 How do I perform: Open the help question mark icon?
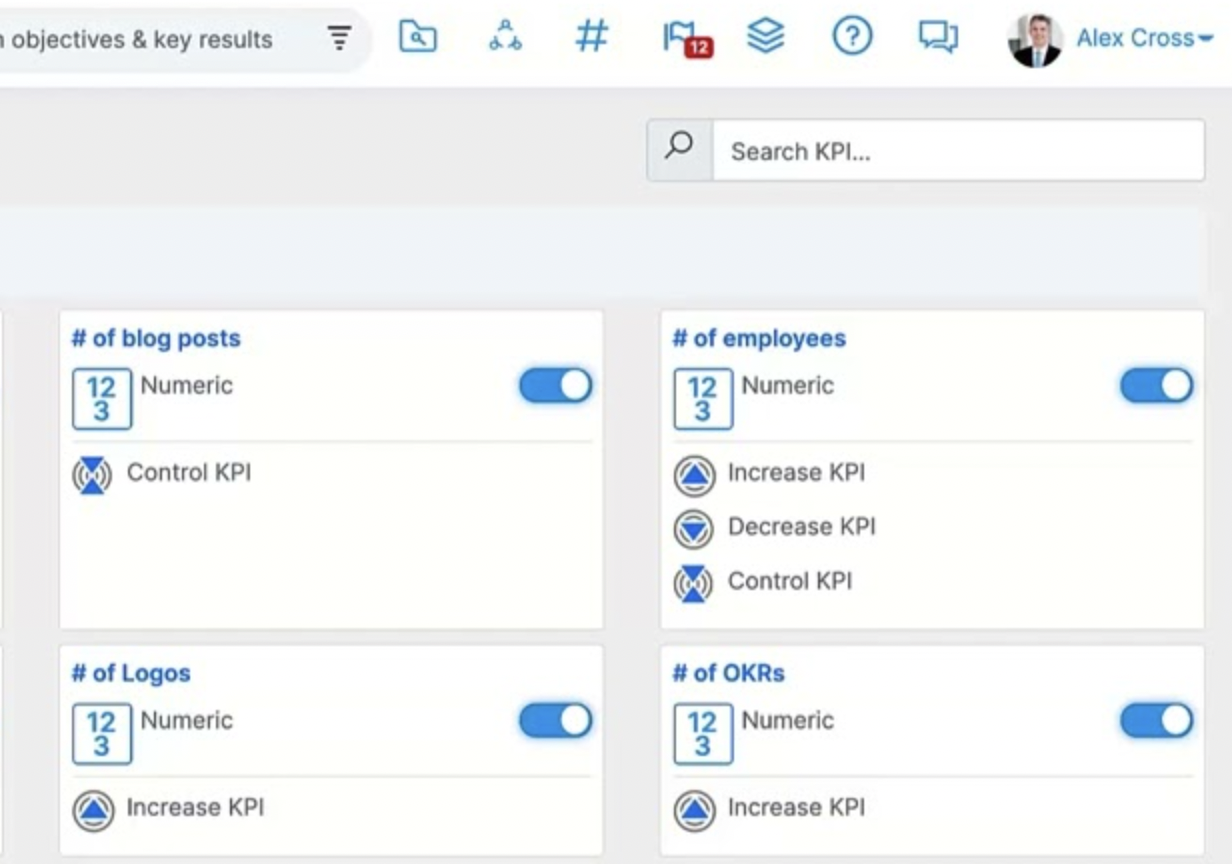[852, 37]
